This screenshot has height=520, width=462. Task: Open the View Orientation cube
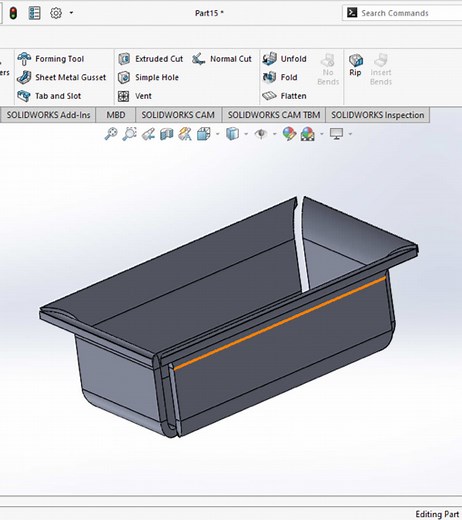pyautogui.click(x=204, y=134)
